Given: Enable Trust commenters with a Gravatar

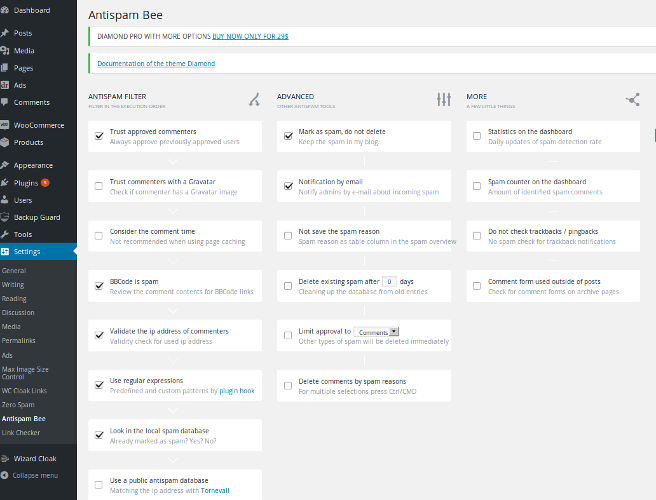Looking at the screenshot, I should (x=99, y=186).
